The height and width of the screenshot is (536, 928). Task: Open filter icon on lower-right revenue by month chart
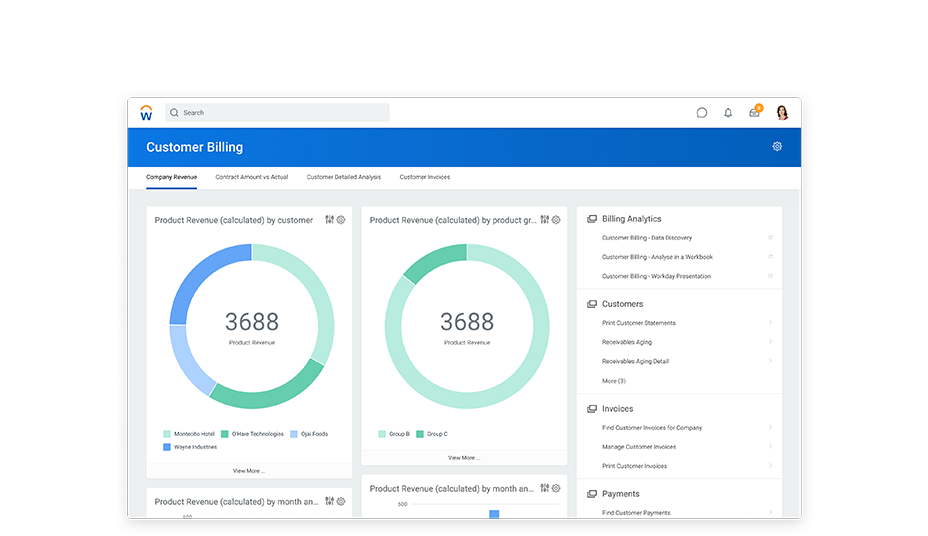[544, 488]
